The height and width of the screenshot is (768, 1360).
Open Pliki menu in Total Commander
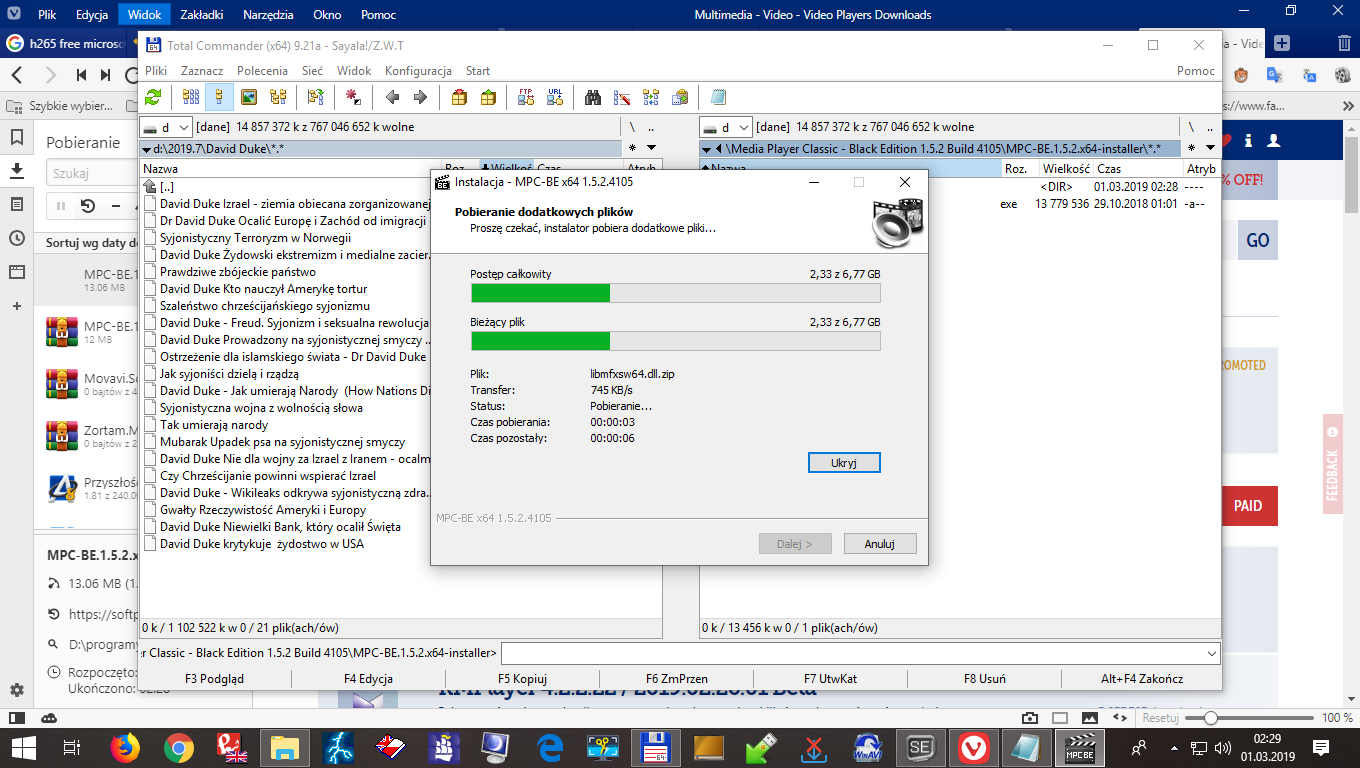click(x=156, y=71)
